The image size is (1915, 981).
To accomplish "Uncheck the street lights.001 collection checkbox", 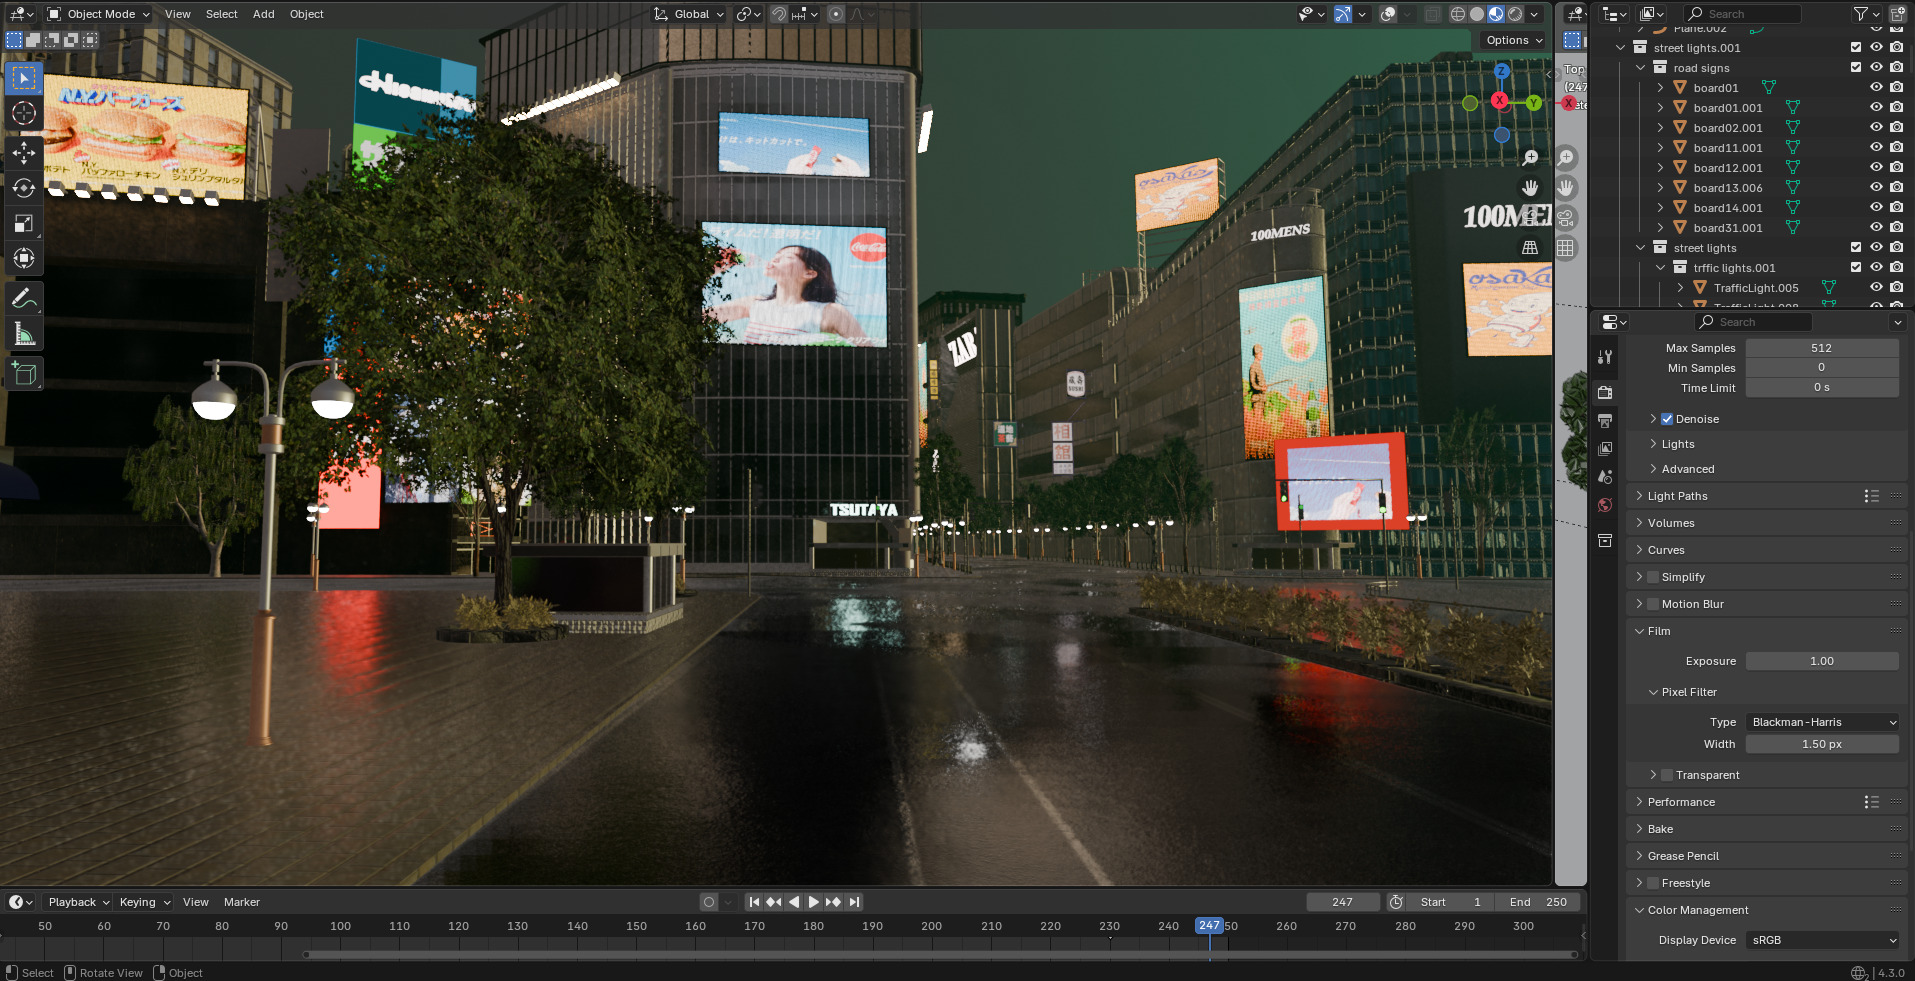I will pos(1856,48).
